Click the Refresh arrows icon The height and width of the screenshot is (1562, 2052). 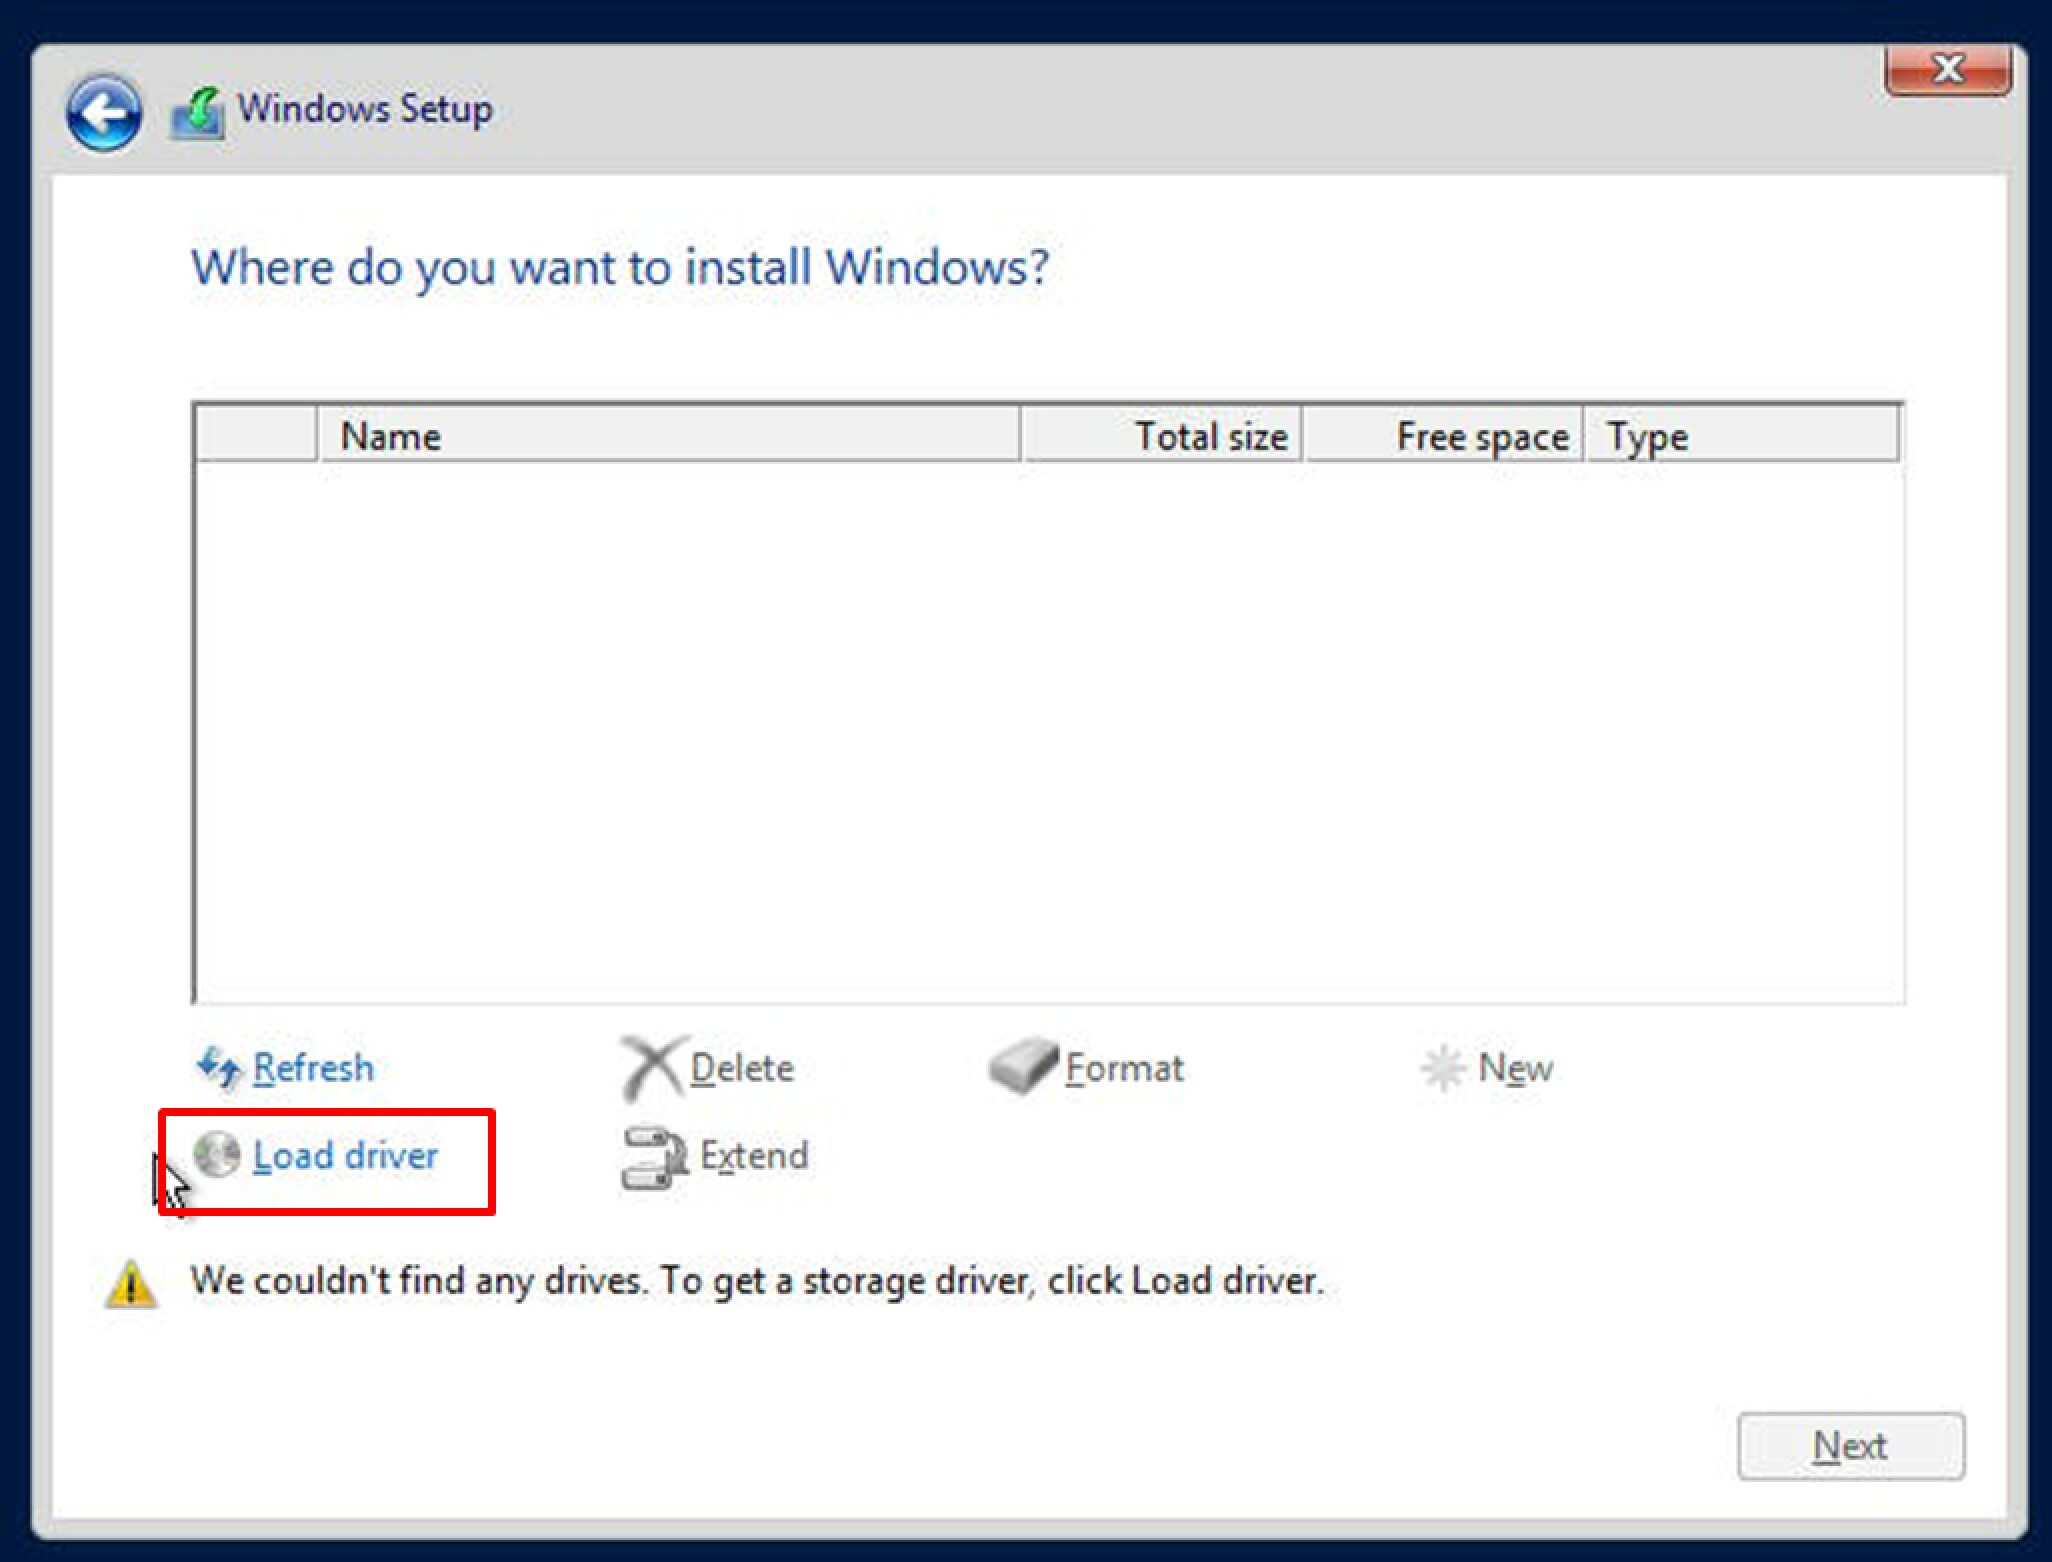pyautogui.click(x=218, y=1067)
